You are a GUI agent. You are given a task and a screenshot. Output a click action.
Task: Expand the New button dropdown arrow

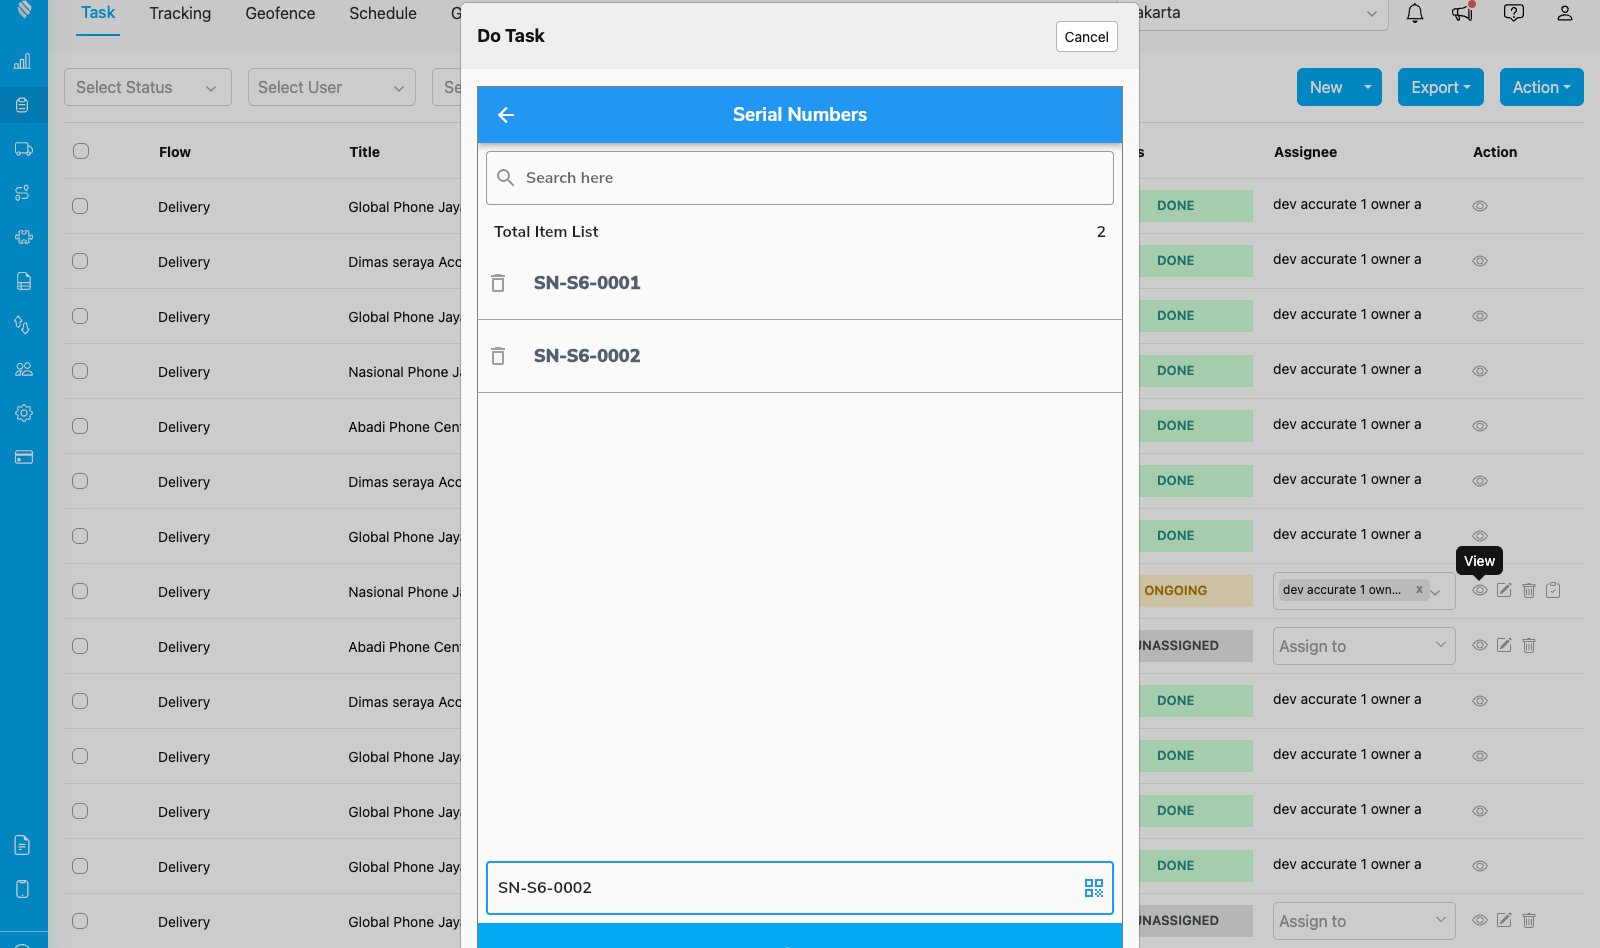click(1368, 87)
